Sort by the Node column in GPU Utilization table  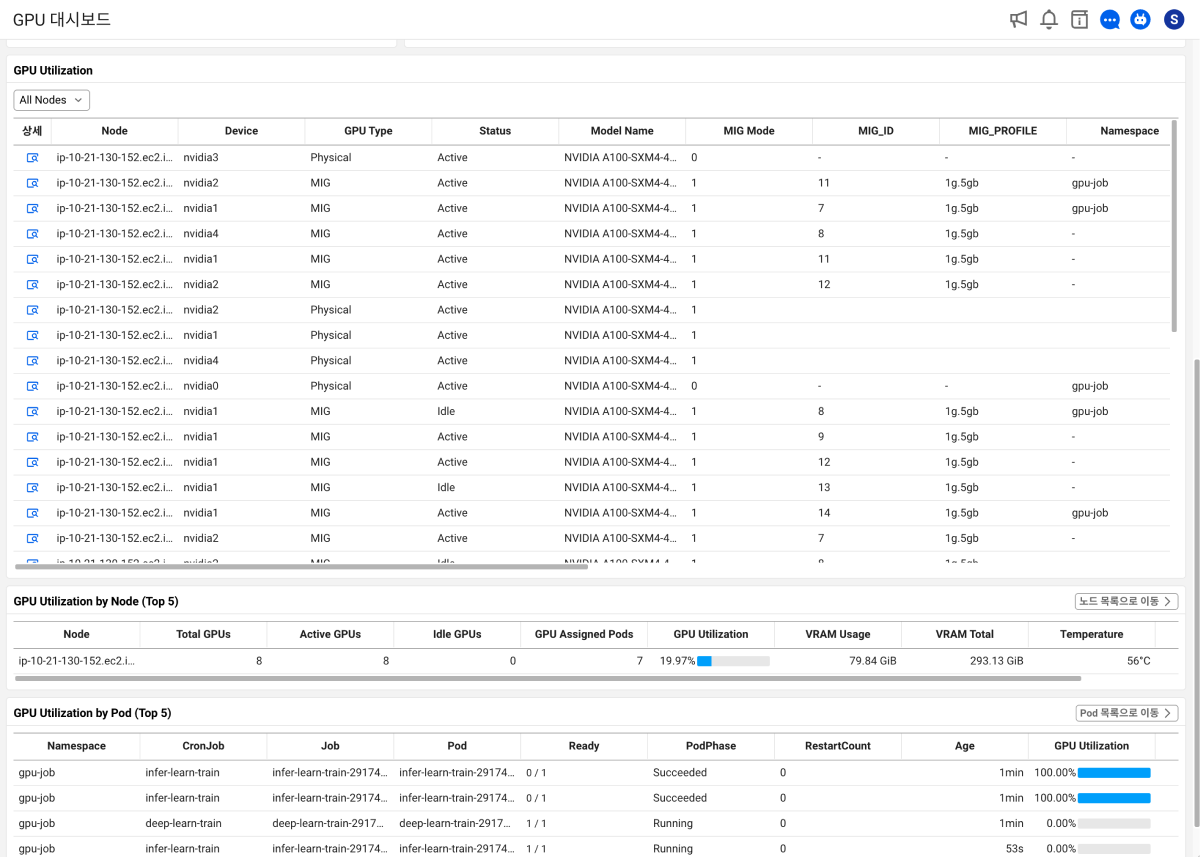[x=114, y=131]
